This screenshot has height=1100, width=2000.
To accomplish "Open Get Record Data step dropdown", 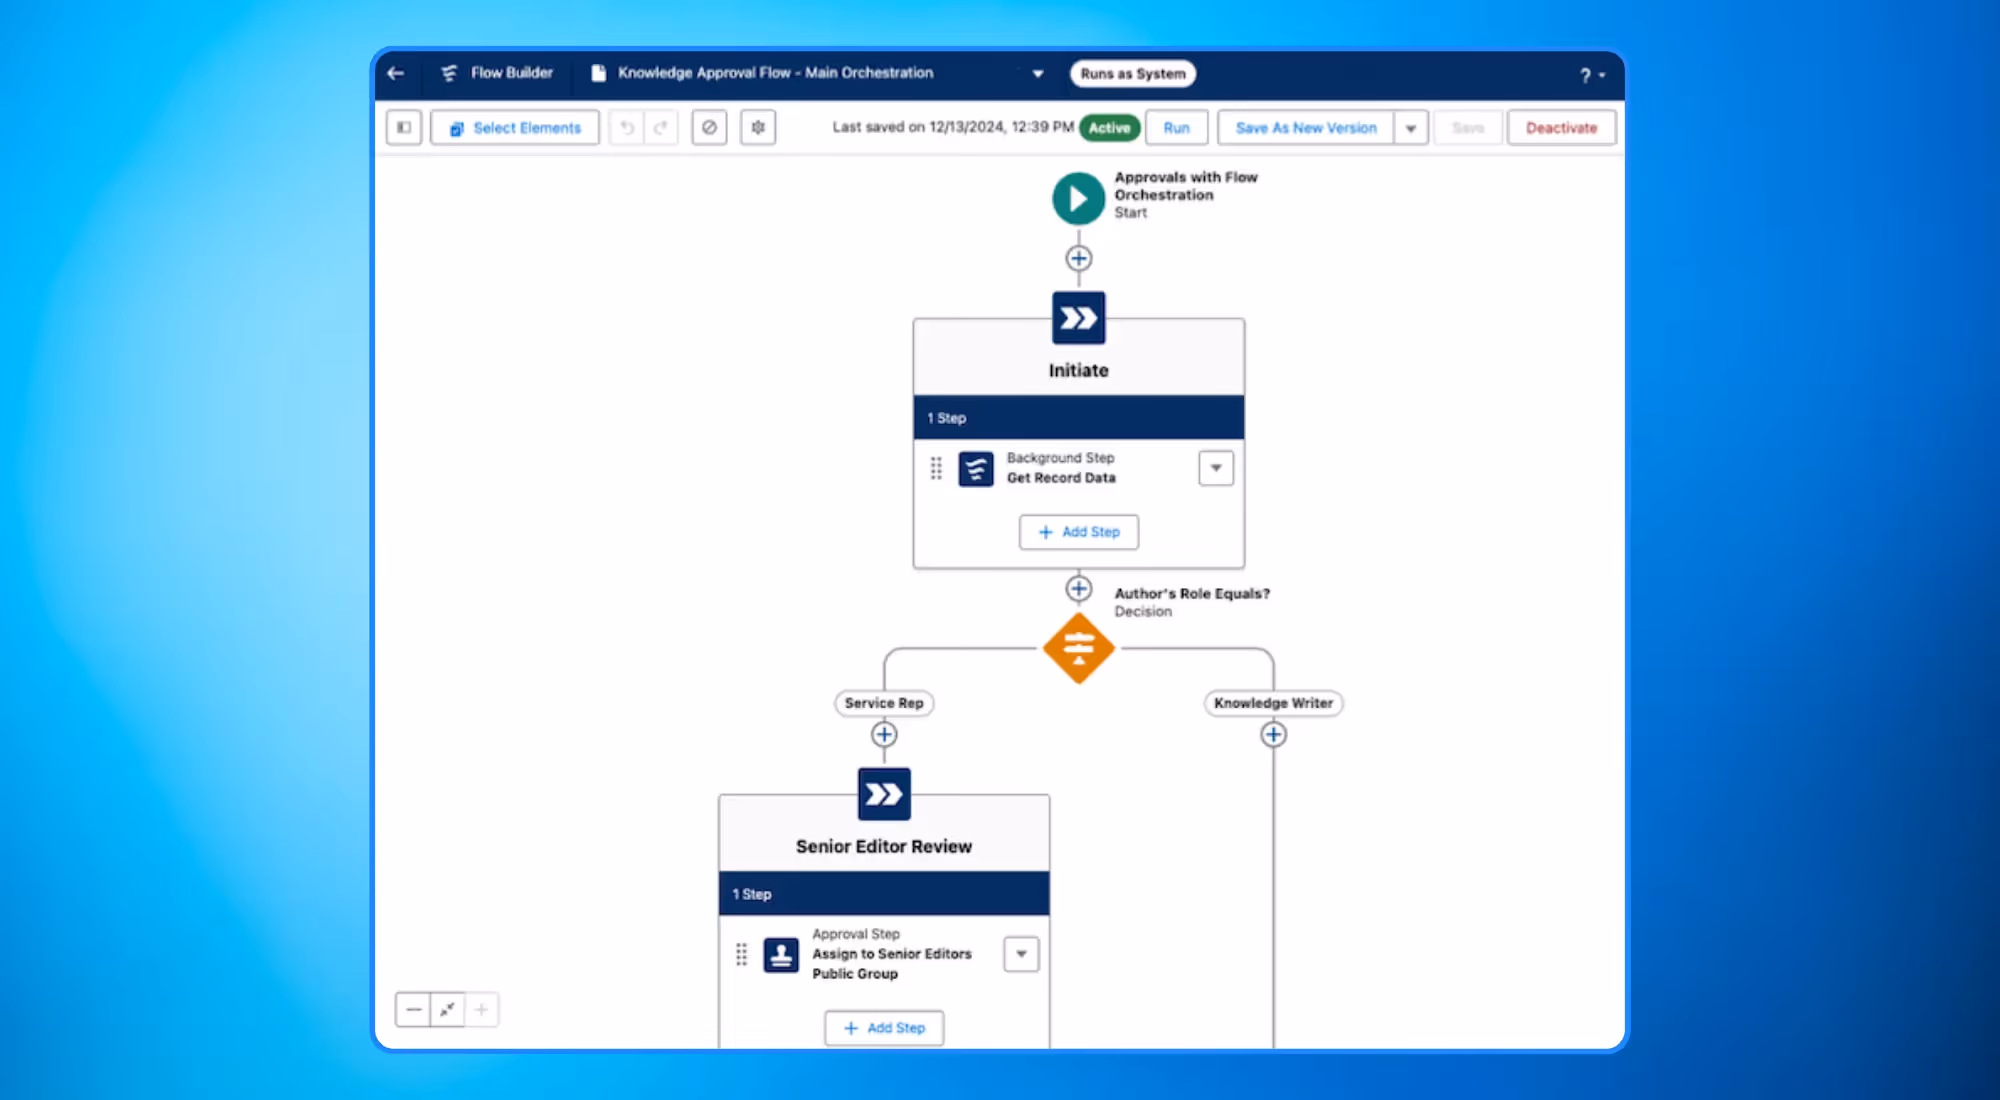I will click(x=1216, y=468).
